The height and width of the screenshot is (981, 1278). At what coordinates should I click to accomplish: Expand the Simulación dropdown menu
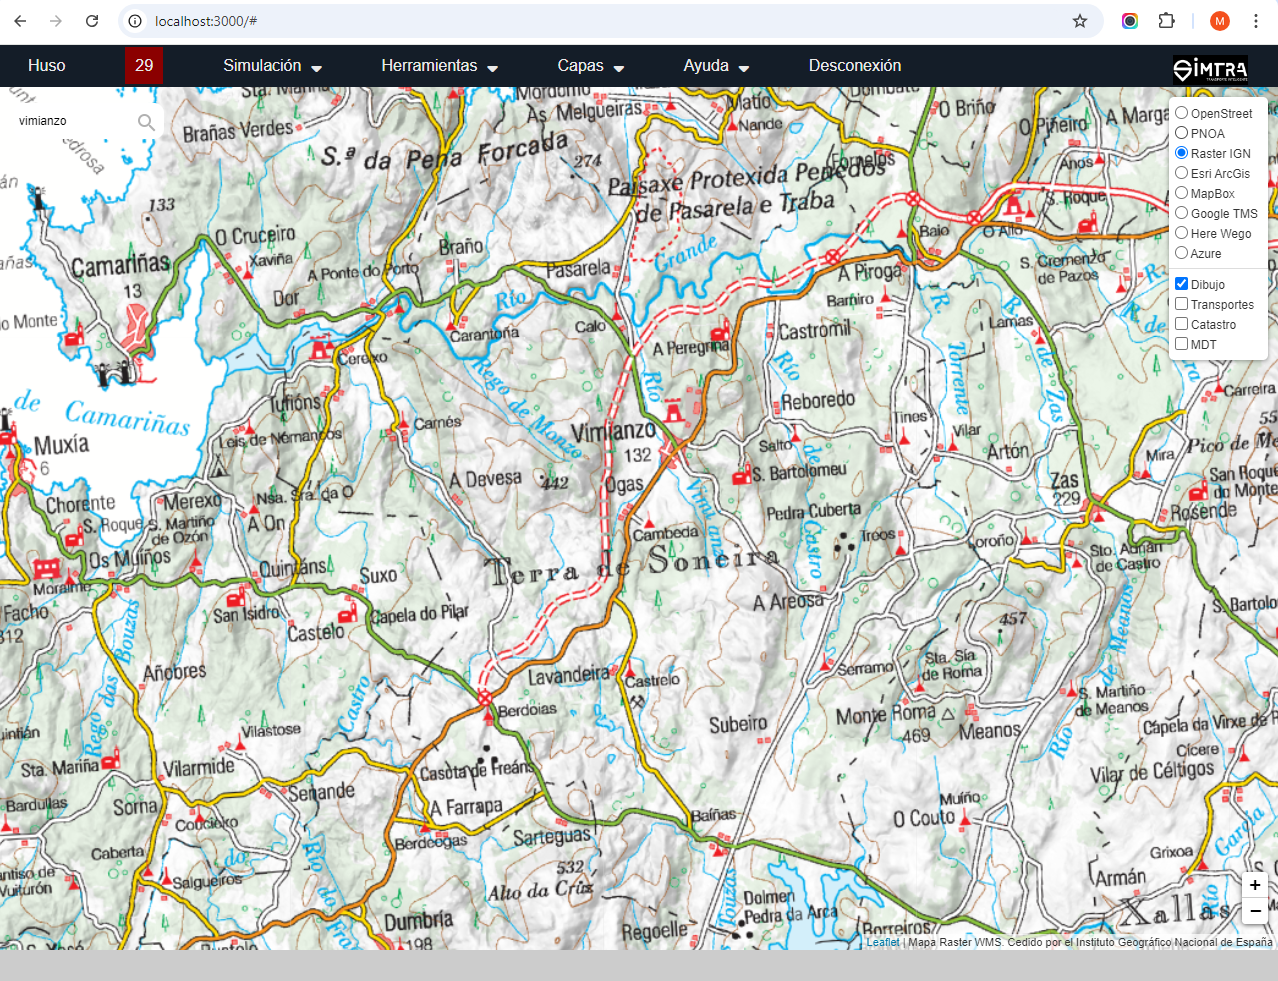point(272,66)
